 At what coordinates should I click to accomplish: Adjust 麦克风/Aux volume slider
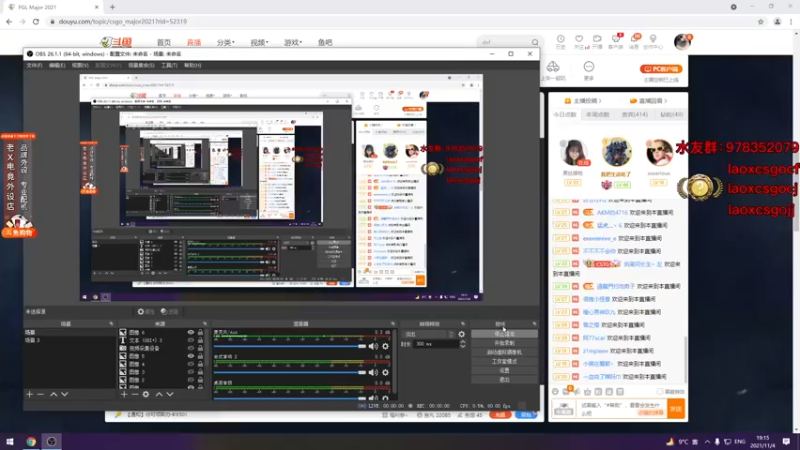coord(289,346)
